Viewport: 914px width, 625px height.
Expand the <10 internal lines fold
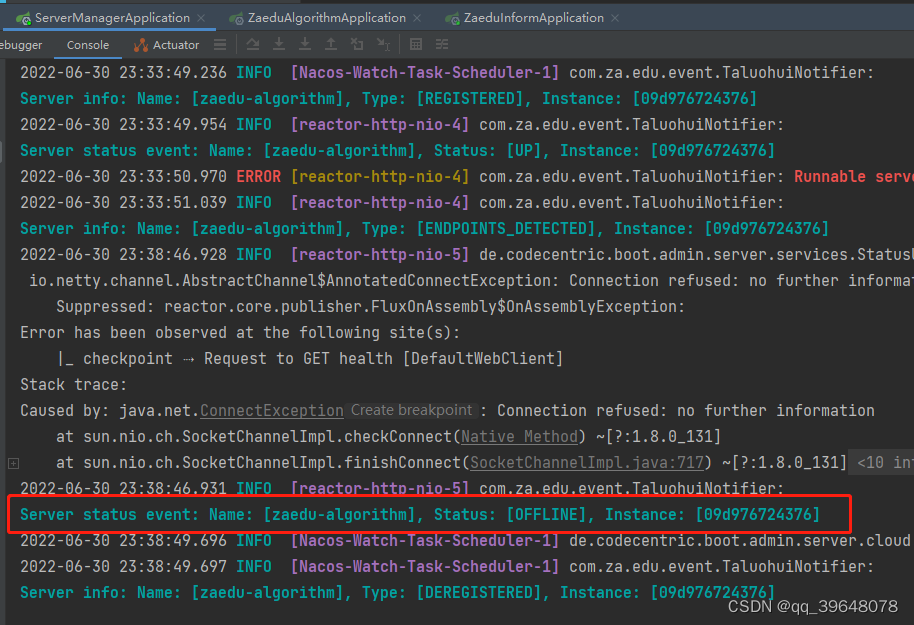pyautogui.click(x=883, y=463)
